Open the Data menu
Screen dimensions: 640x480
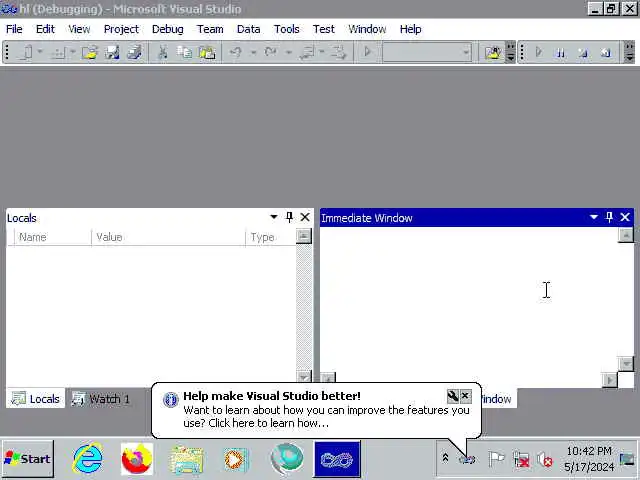[x=249, y=29]
